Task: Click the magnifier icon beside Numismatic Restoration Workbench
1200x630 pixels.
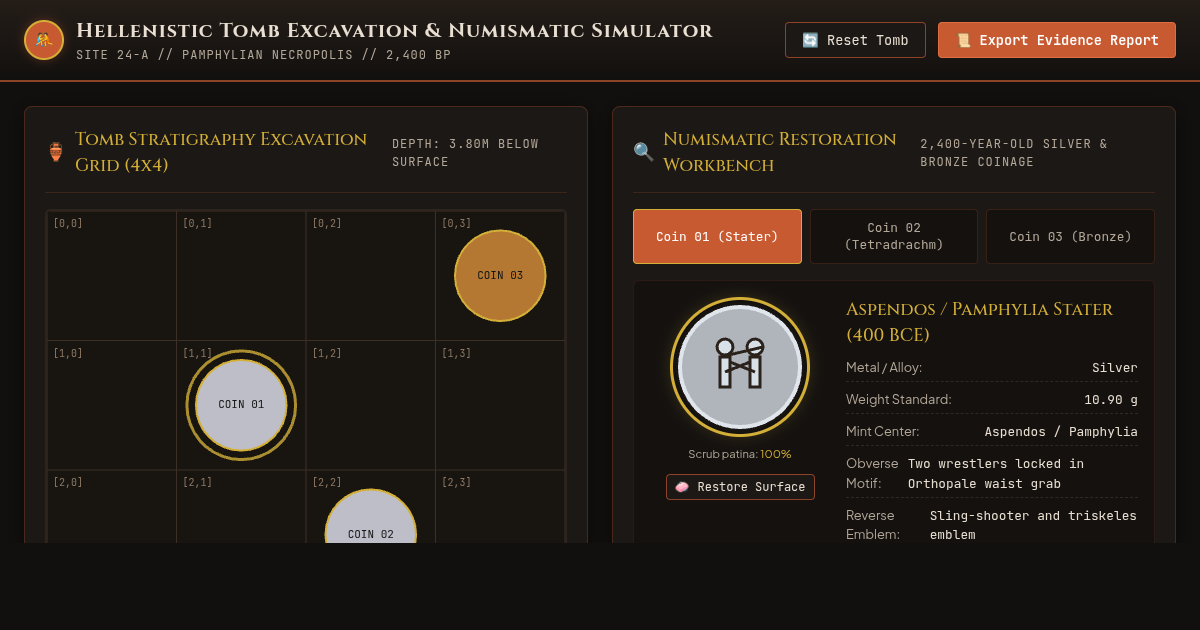Action: (x=643, y=152)
